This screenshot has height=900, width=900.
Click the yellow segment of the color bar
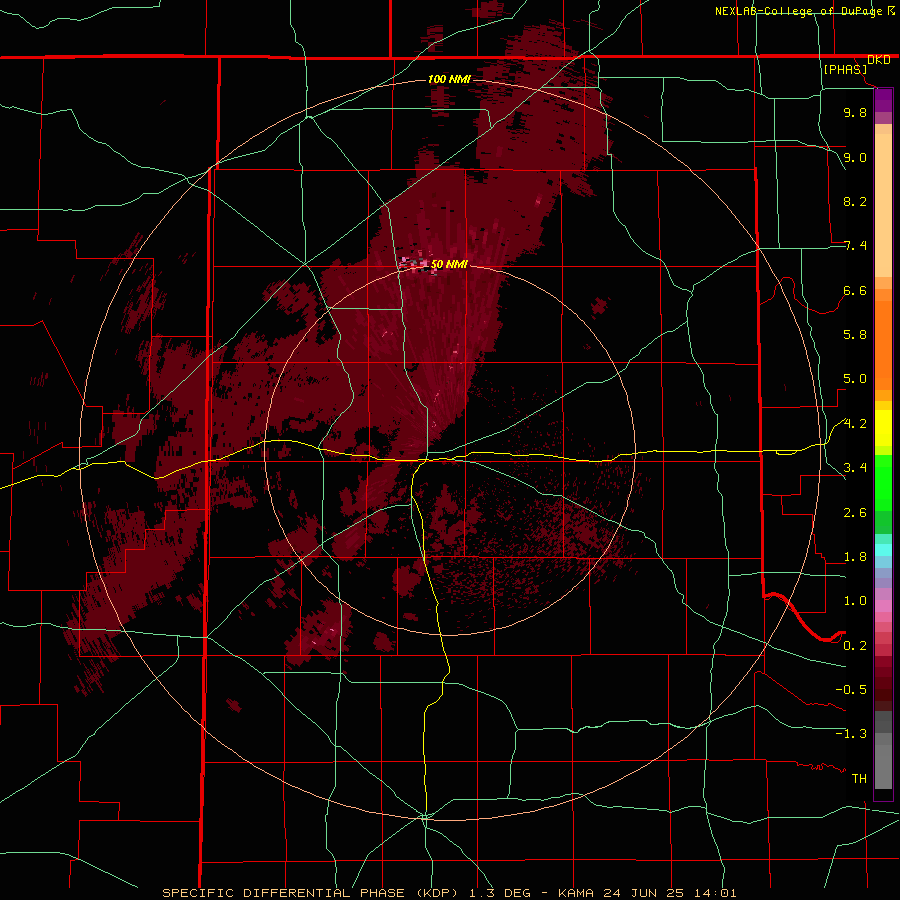coord(883,428)
